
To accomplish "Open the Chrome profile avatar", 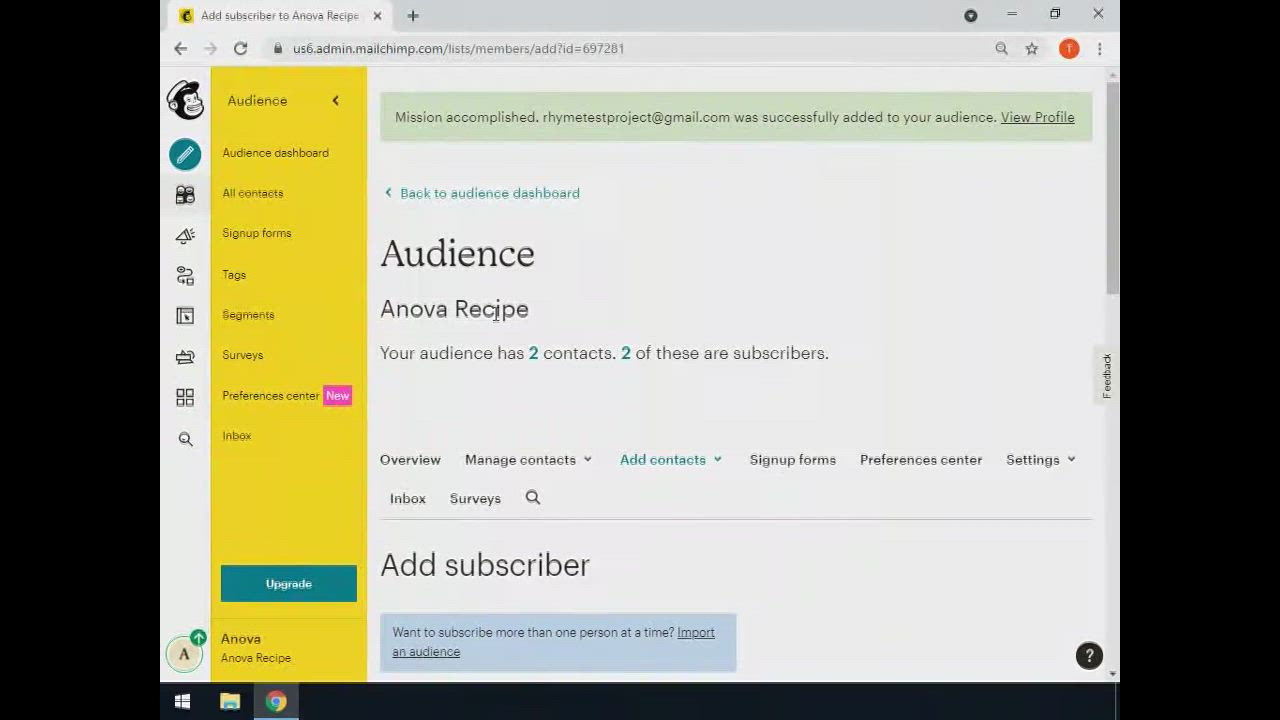I will (1069, 48).
